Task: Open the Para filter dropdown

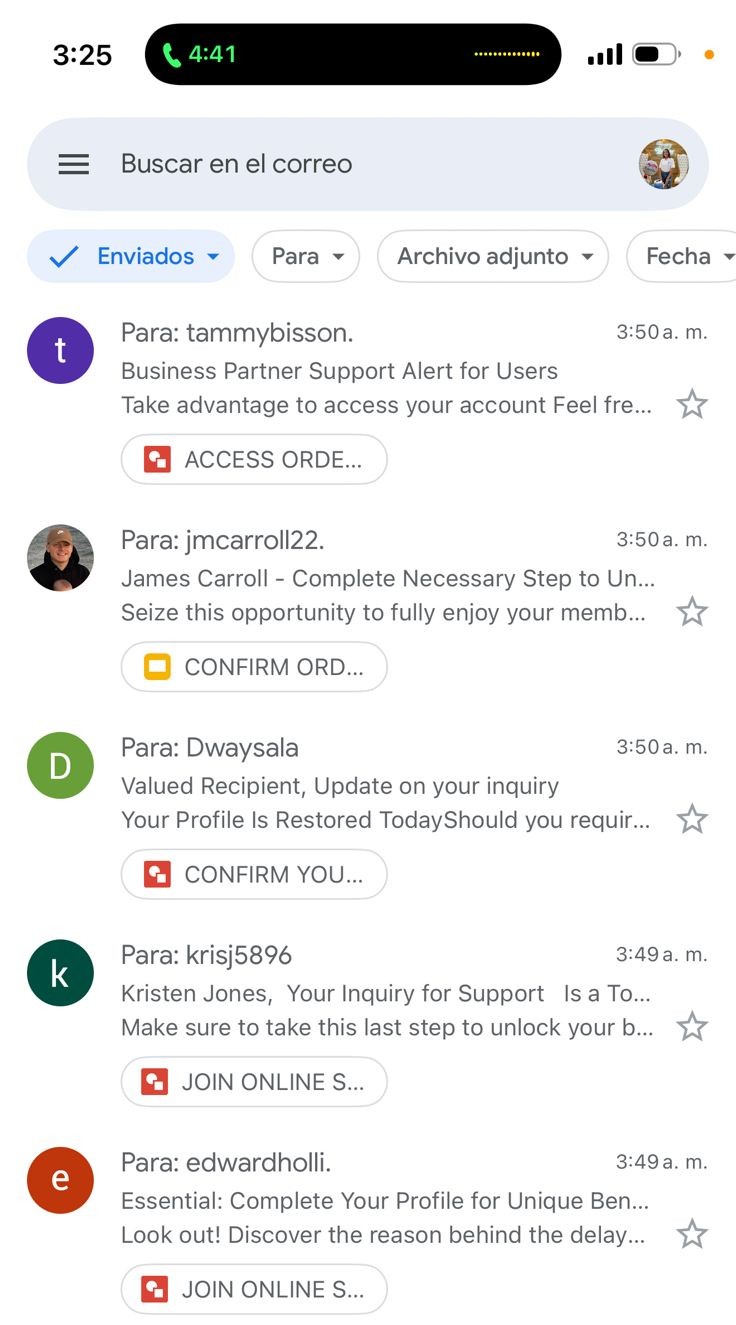Action: click(x=306, y=256)
